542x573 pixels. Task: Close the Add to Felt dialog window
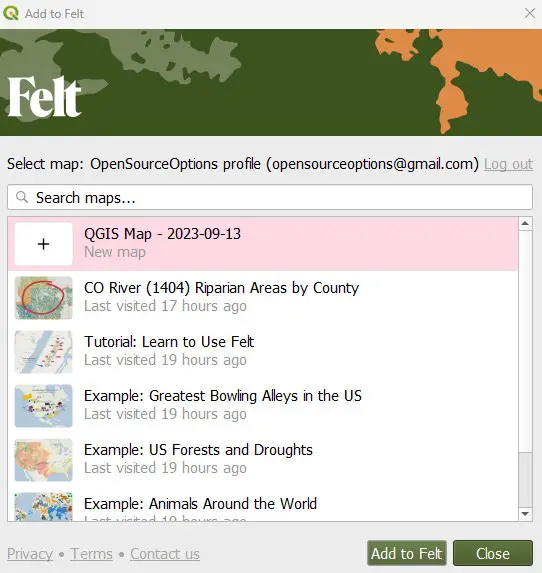click(530, 13)
